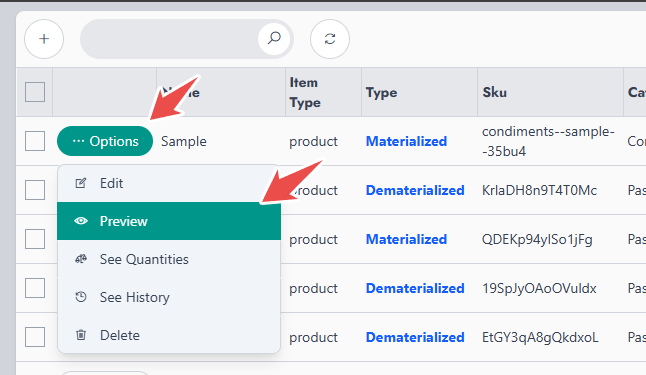Click the scales icon beside See Quantities

point(81,259)
